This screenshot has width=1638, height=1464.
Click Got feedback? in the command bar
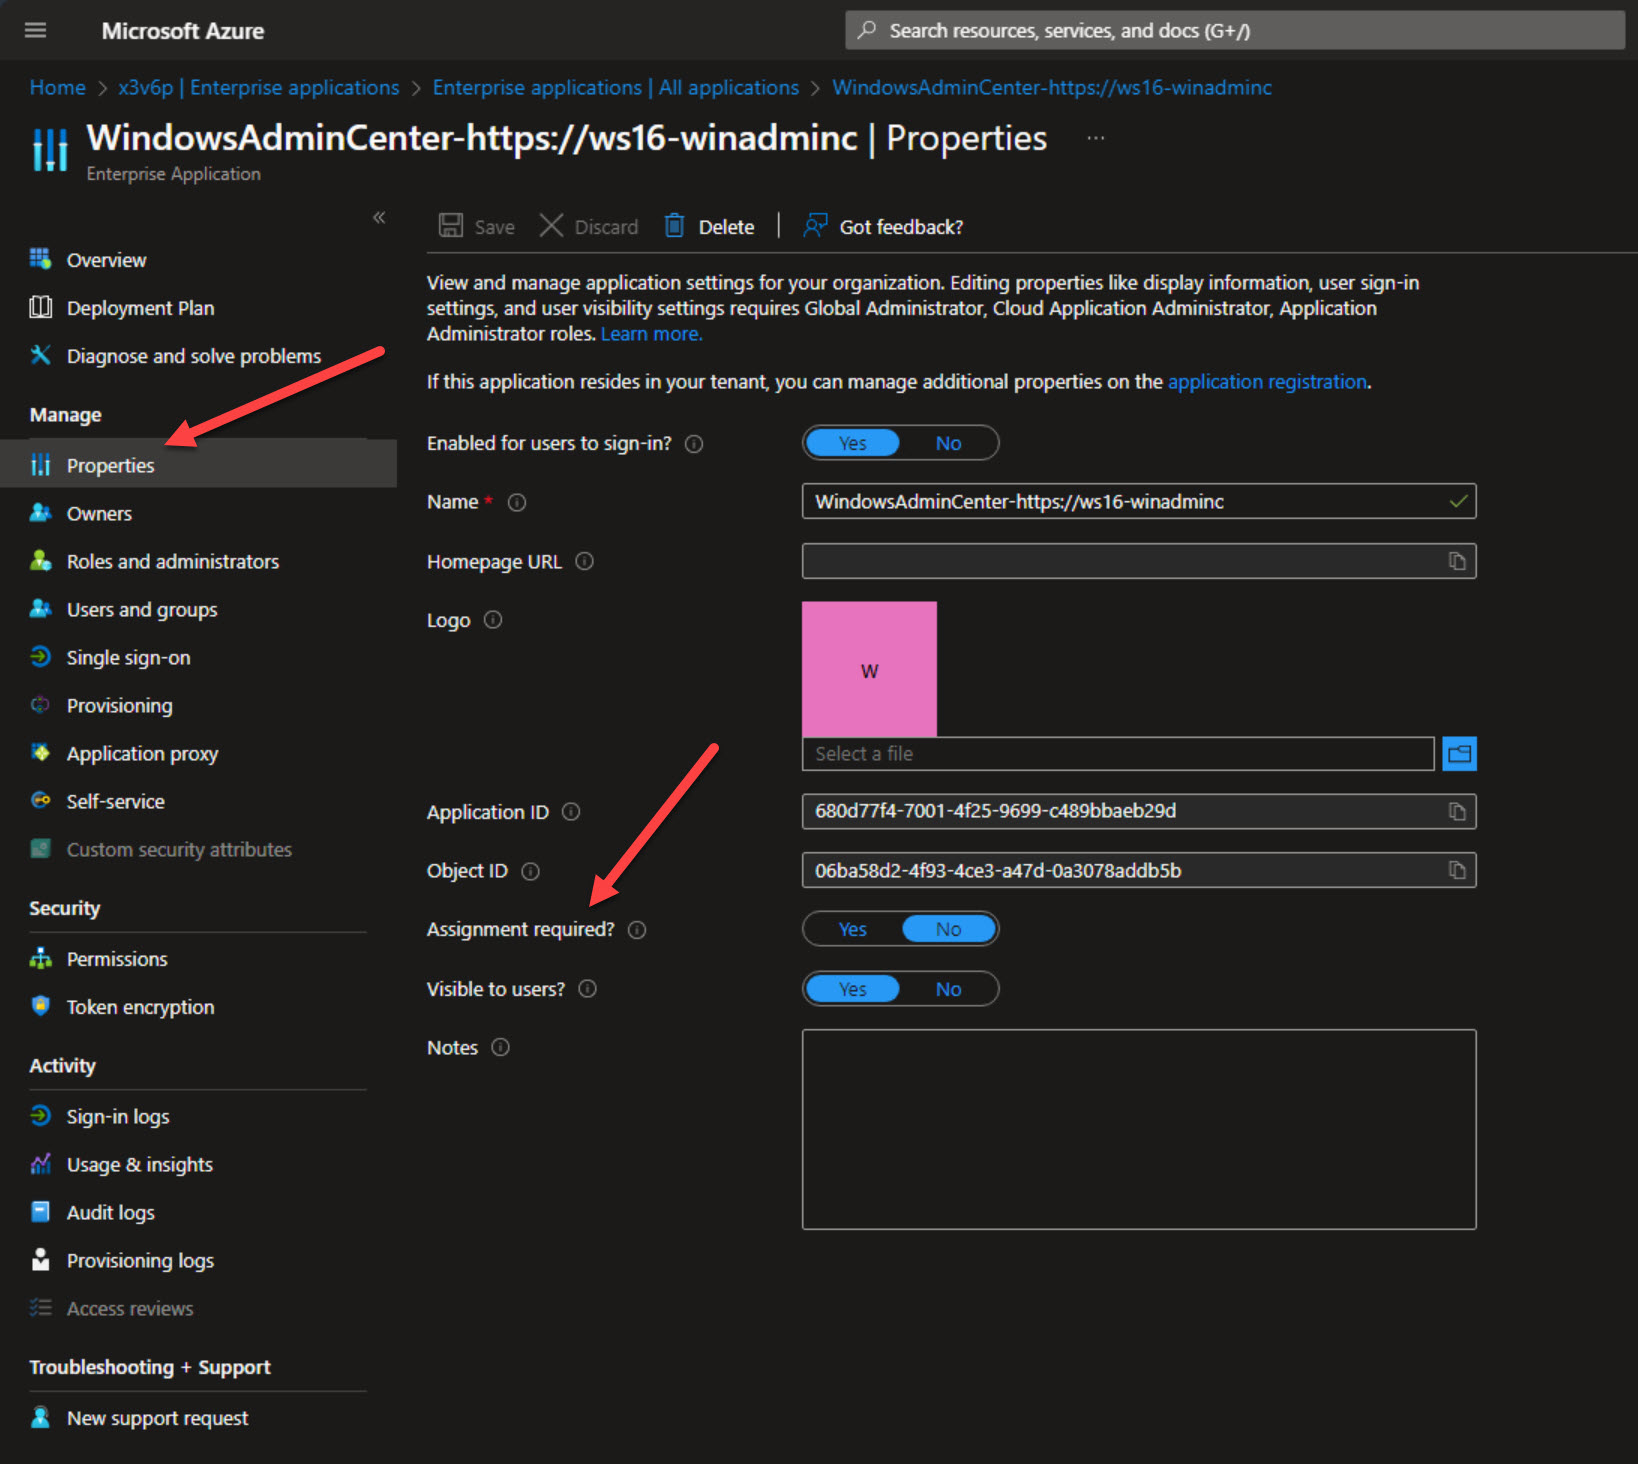[898, 226]
